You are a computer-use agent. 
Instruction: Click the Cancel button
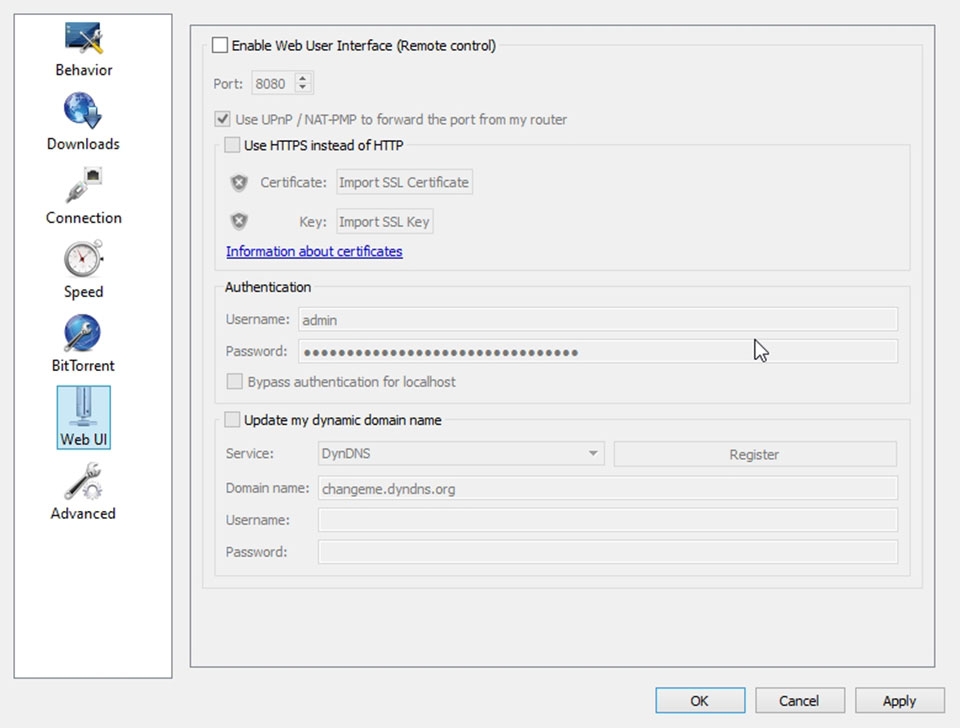click(x=800, y=700)
